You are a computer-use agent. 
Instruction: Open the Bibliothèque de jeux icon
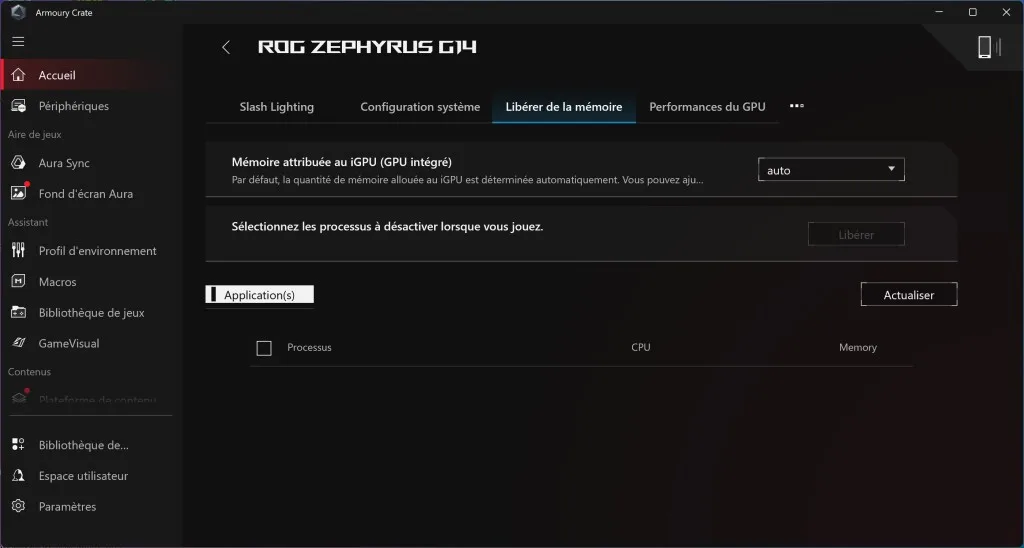tap(18, 312)
